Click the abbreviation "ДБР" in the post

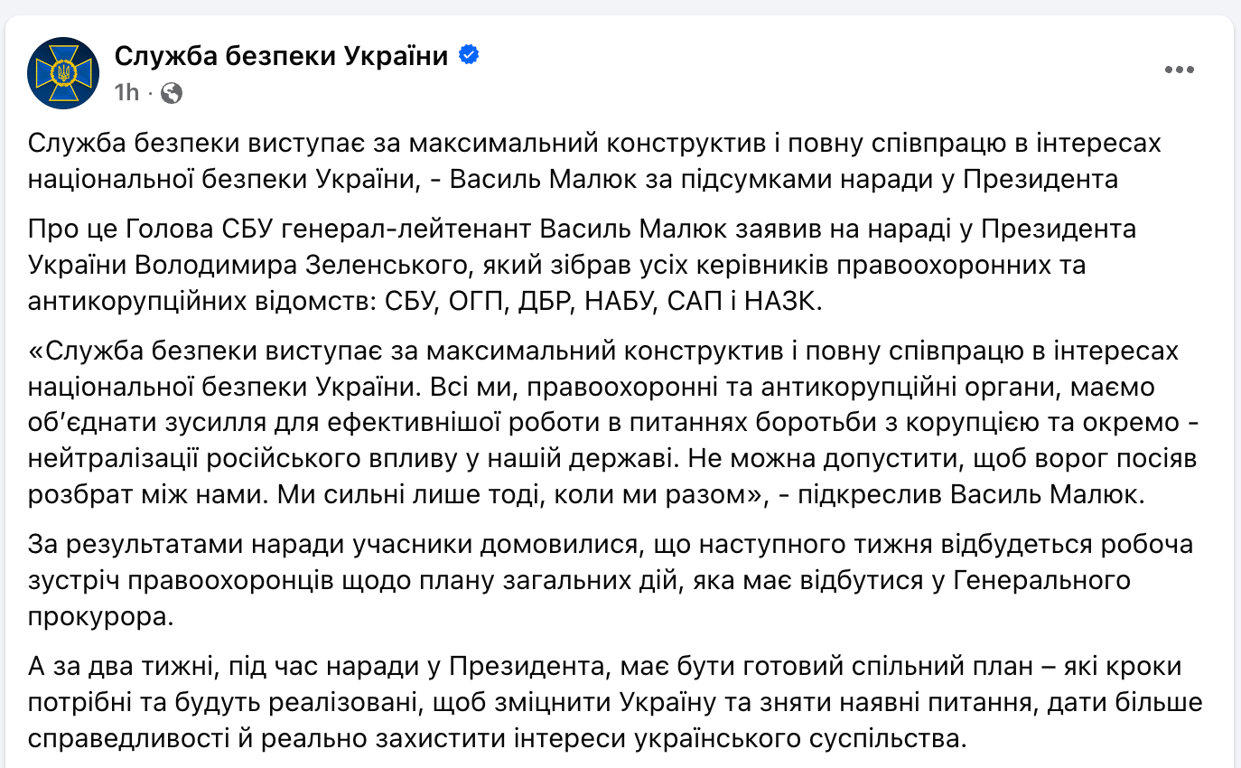pyautogui.click(x=536, y=302)
